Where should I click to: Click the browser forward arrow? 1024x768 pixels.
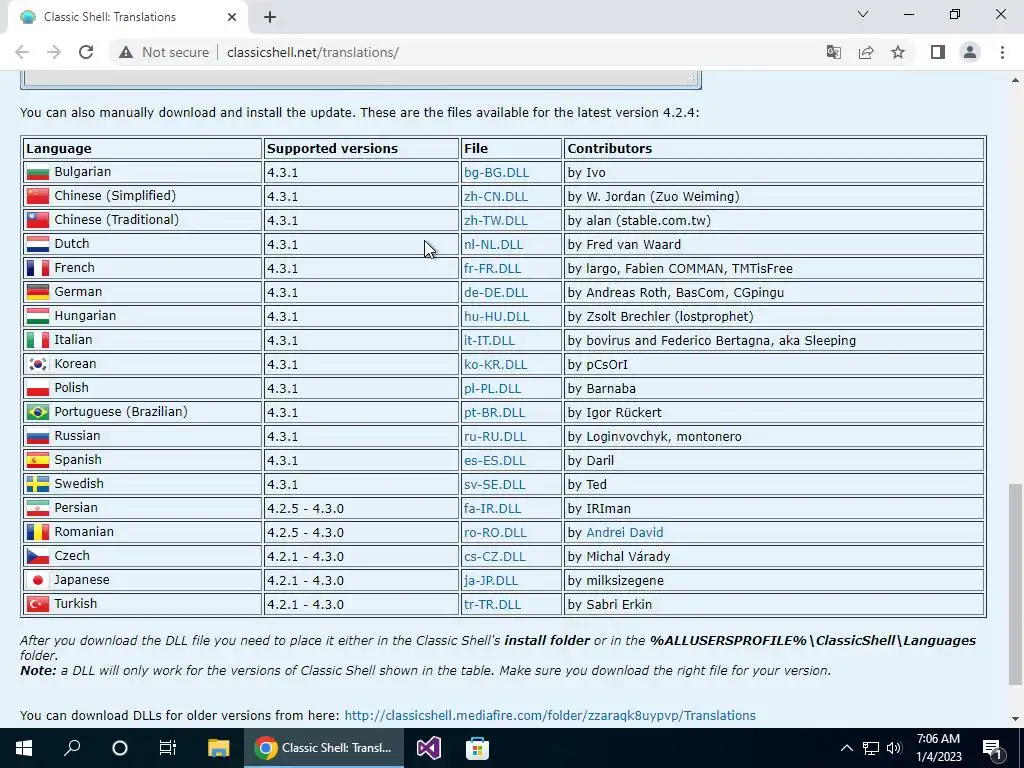pyautogui.click(x=54, y=52)
